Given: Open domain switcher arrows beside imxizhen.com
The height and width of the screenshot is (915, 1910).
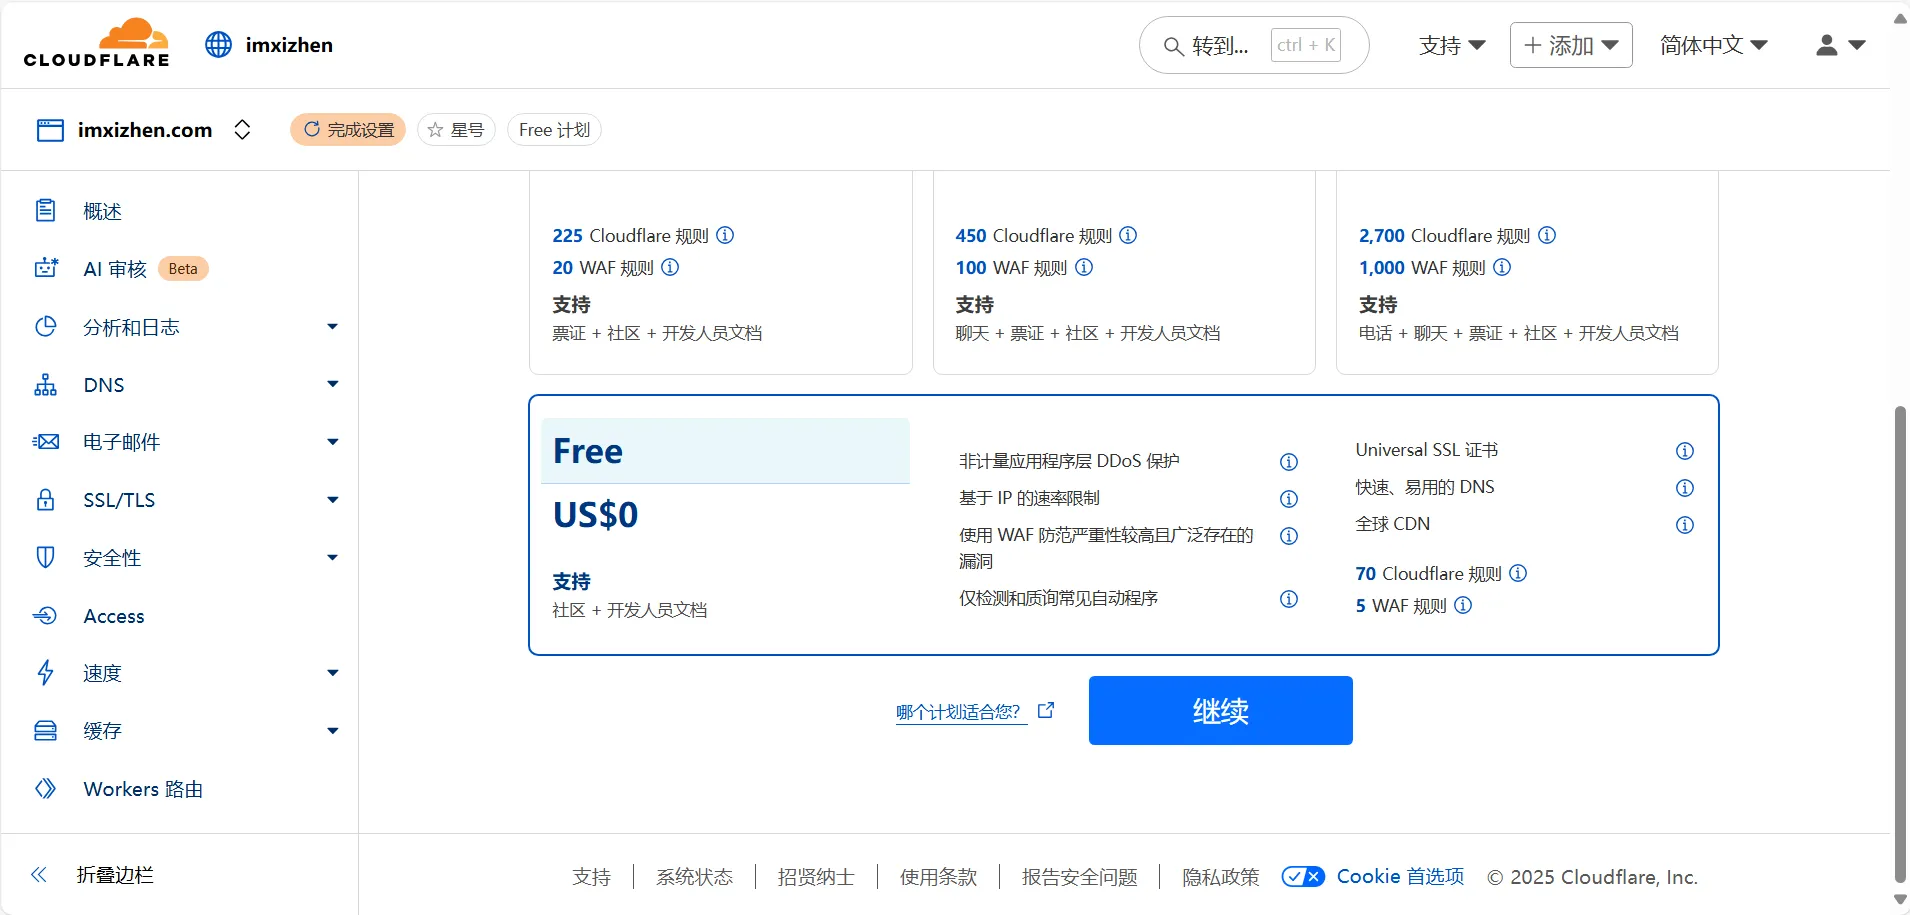Looking at the screenshot, I should coord(242,130).
